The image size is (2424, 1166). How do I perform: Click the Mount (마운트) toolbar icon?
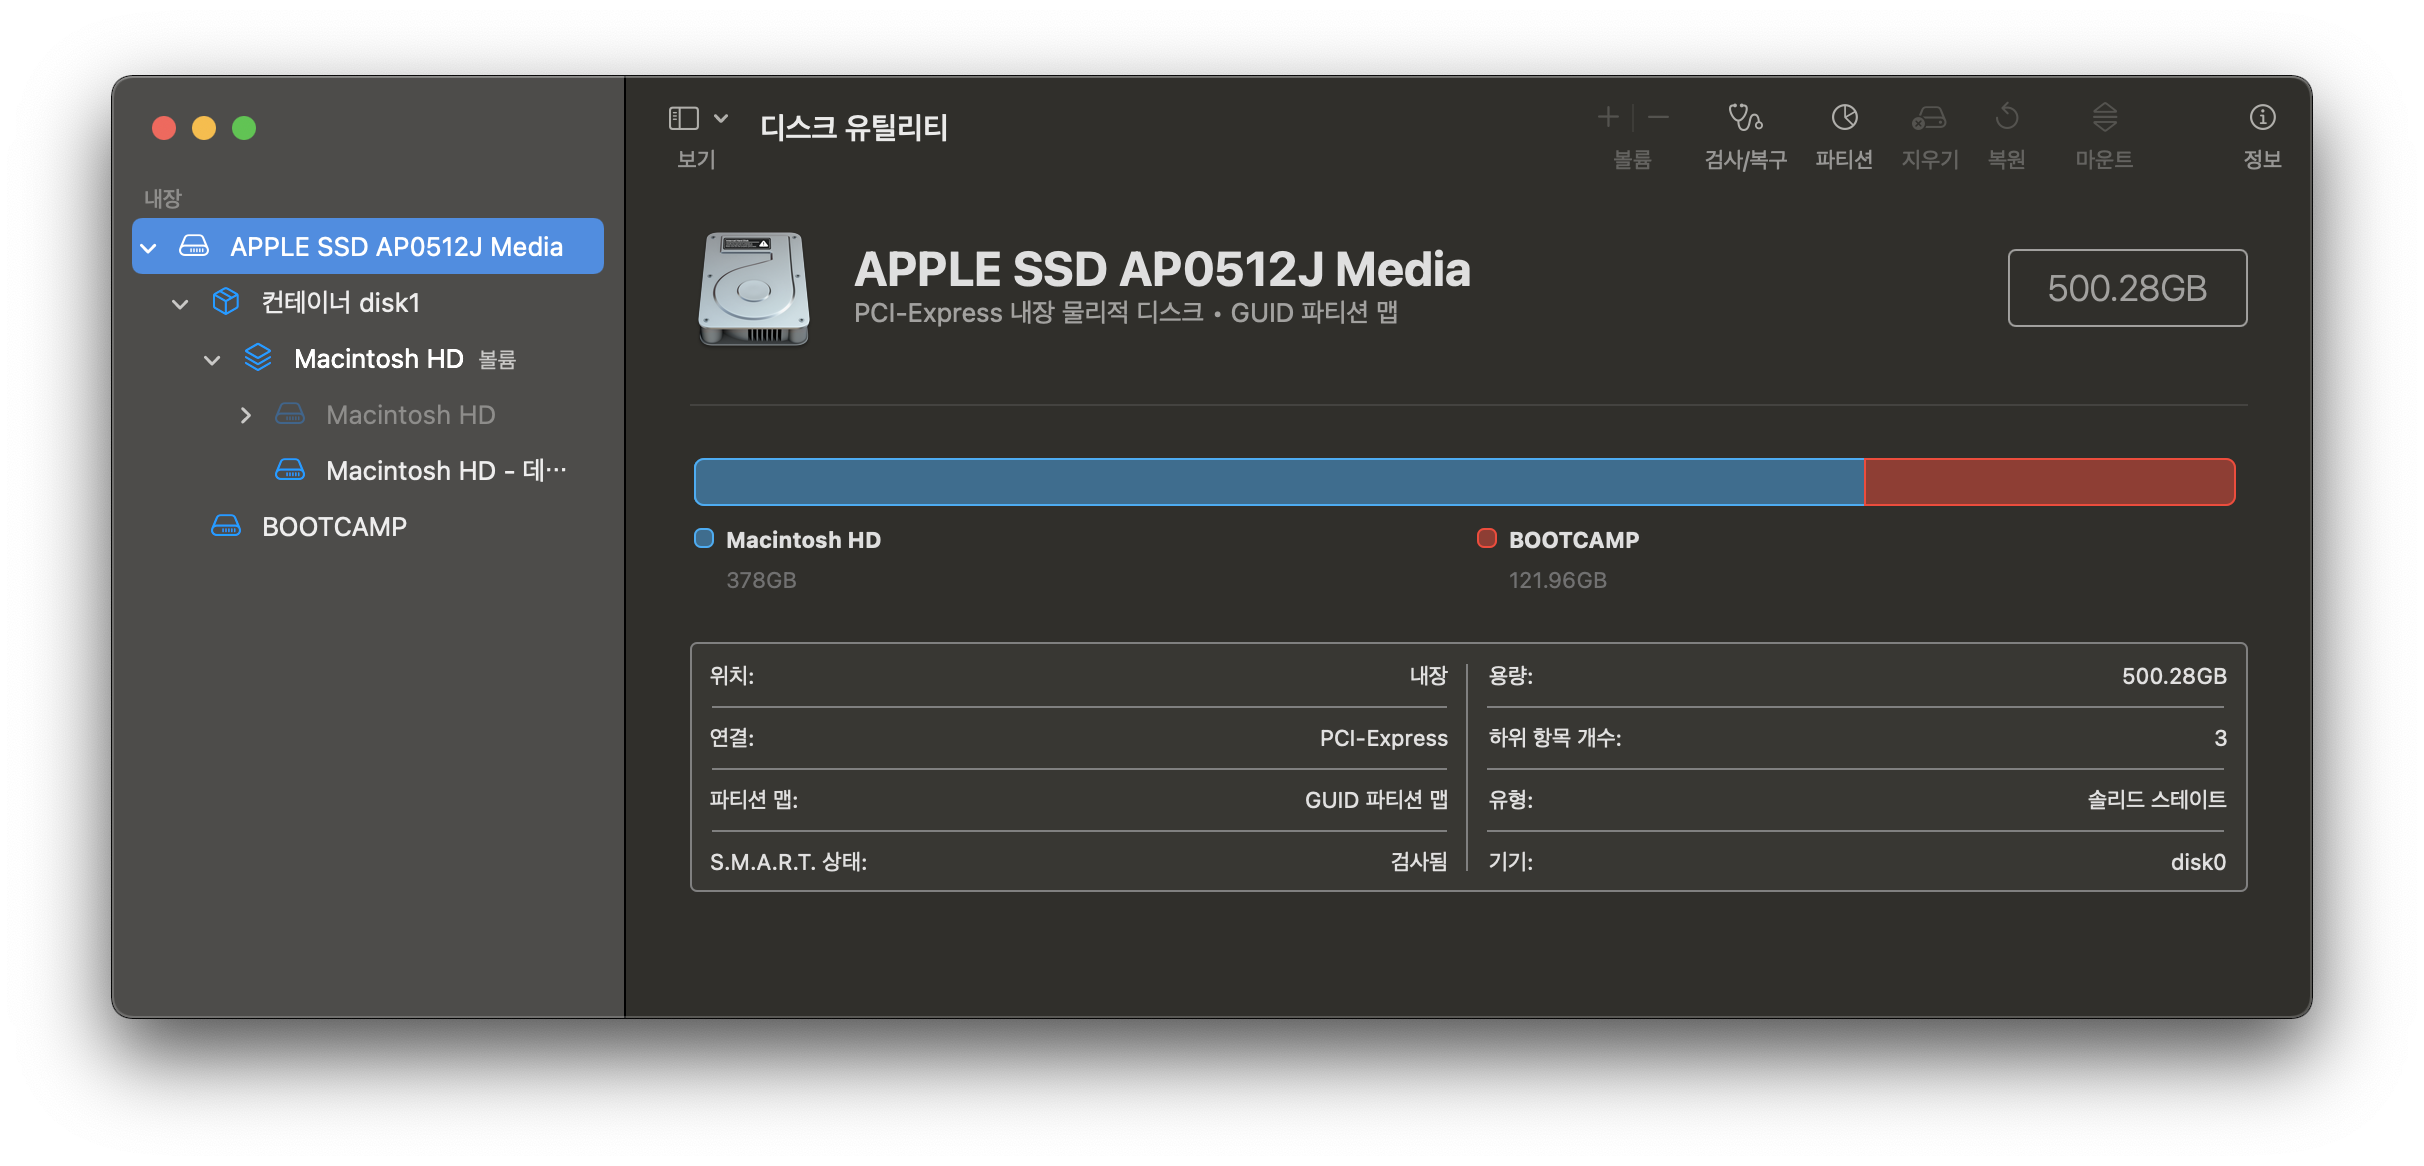pos(2104,118)
